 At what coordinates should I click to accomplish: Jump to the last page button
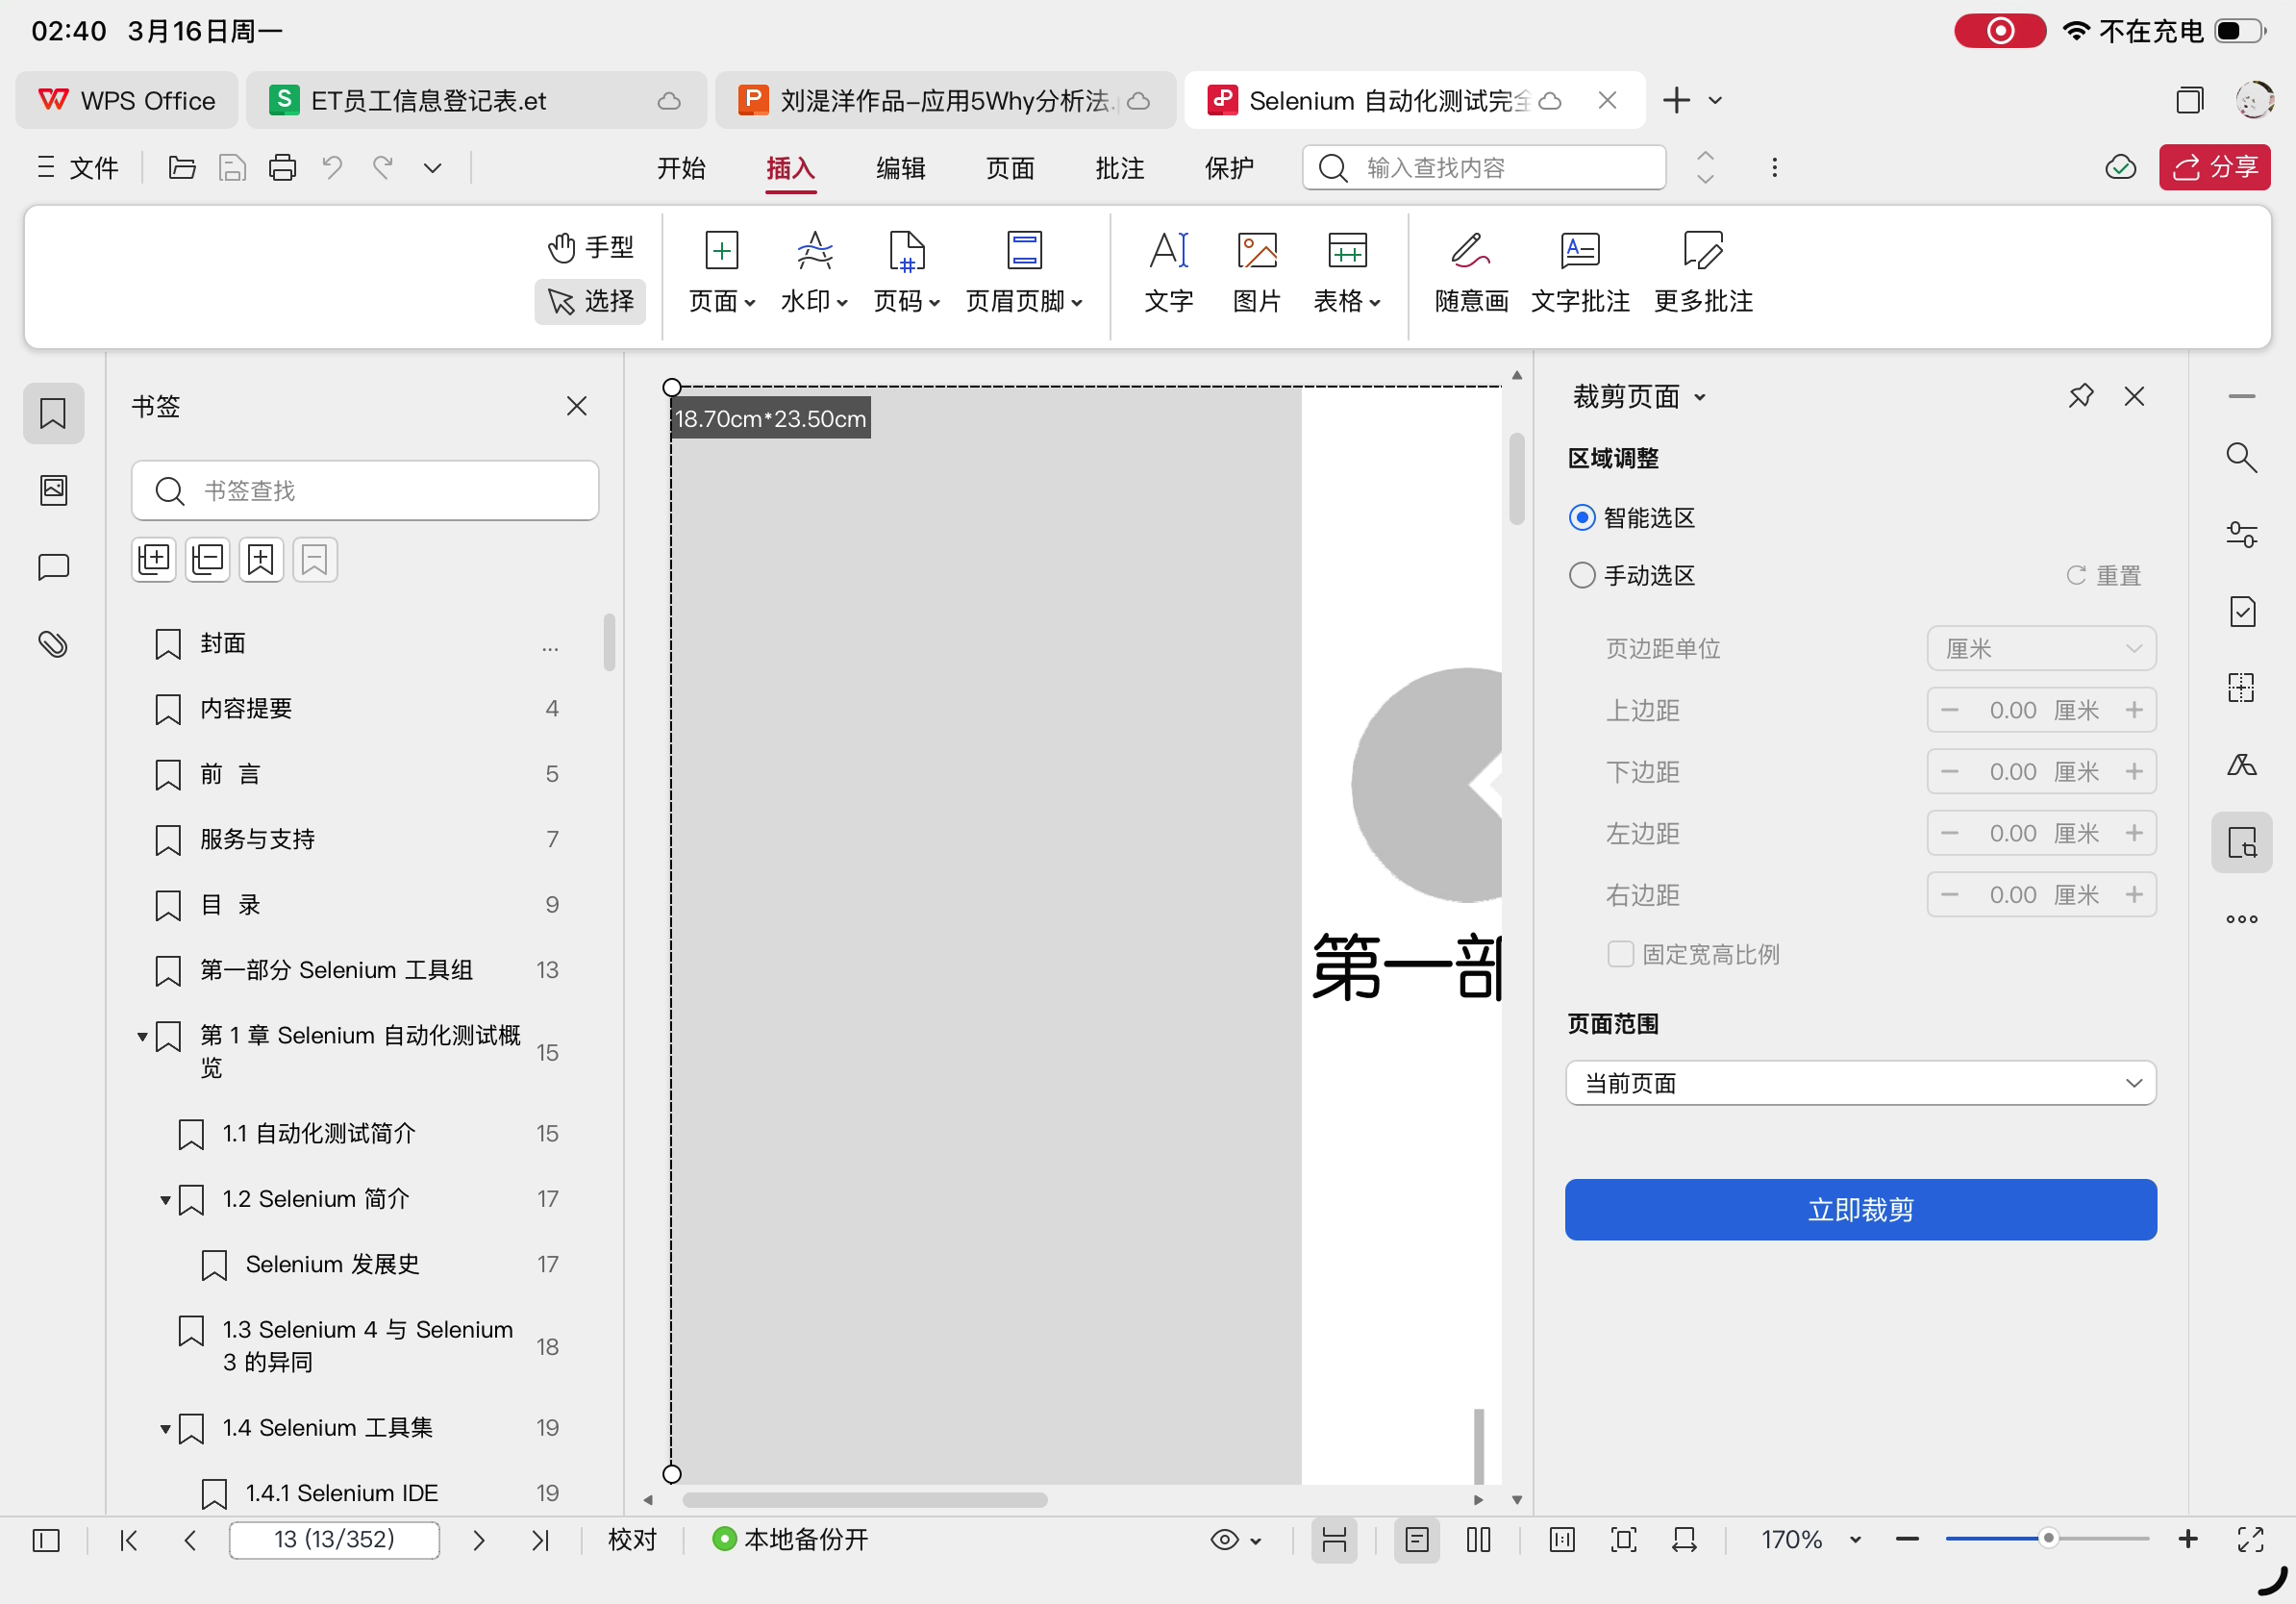(540, 1539)
